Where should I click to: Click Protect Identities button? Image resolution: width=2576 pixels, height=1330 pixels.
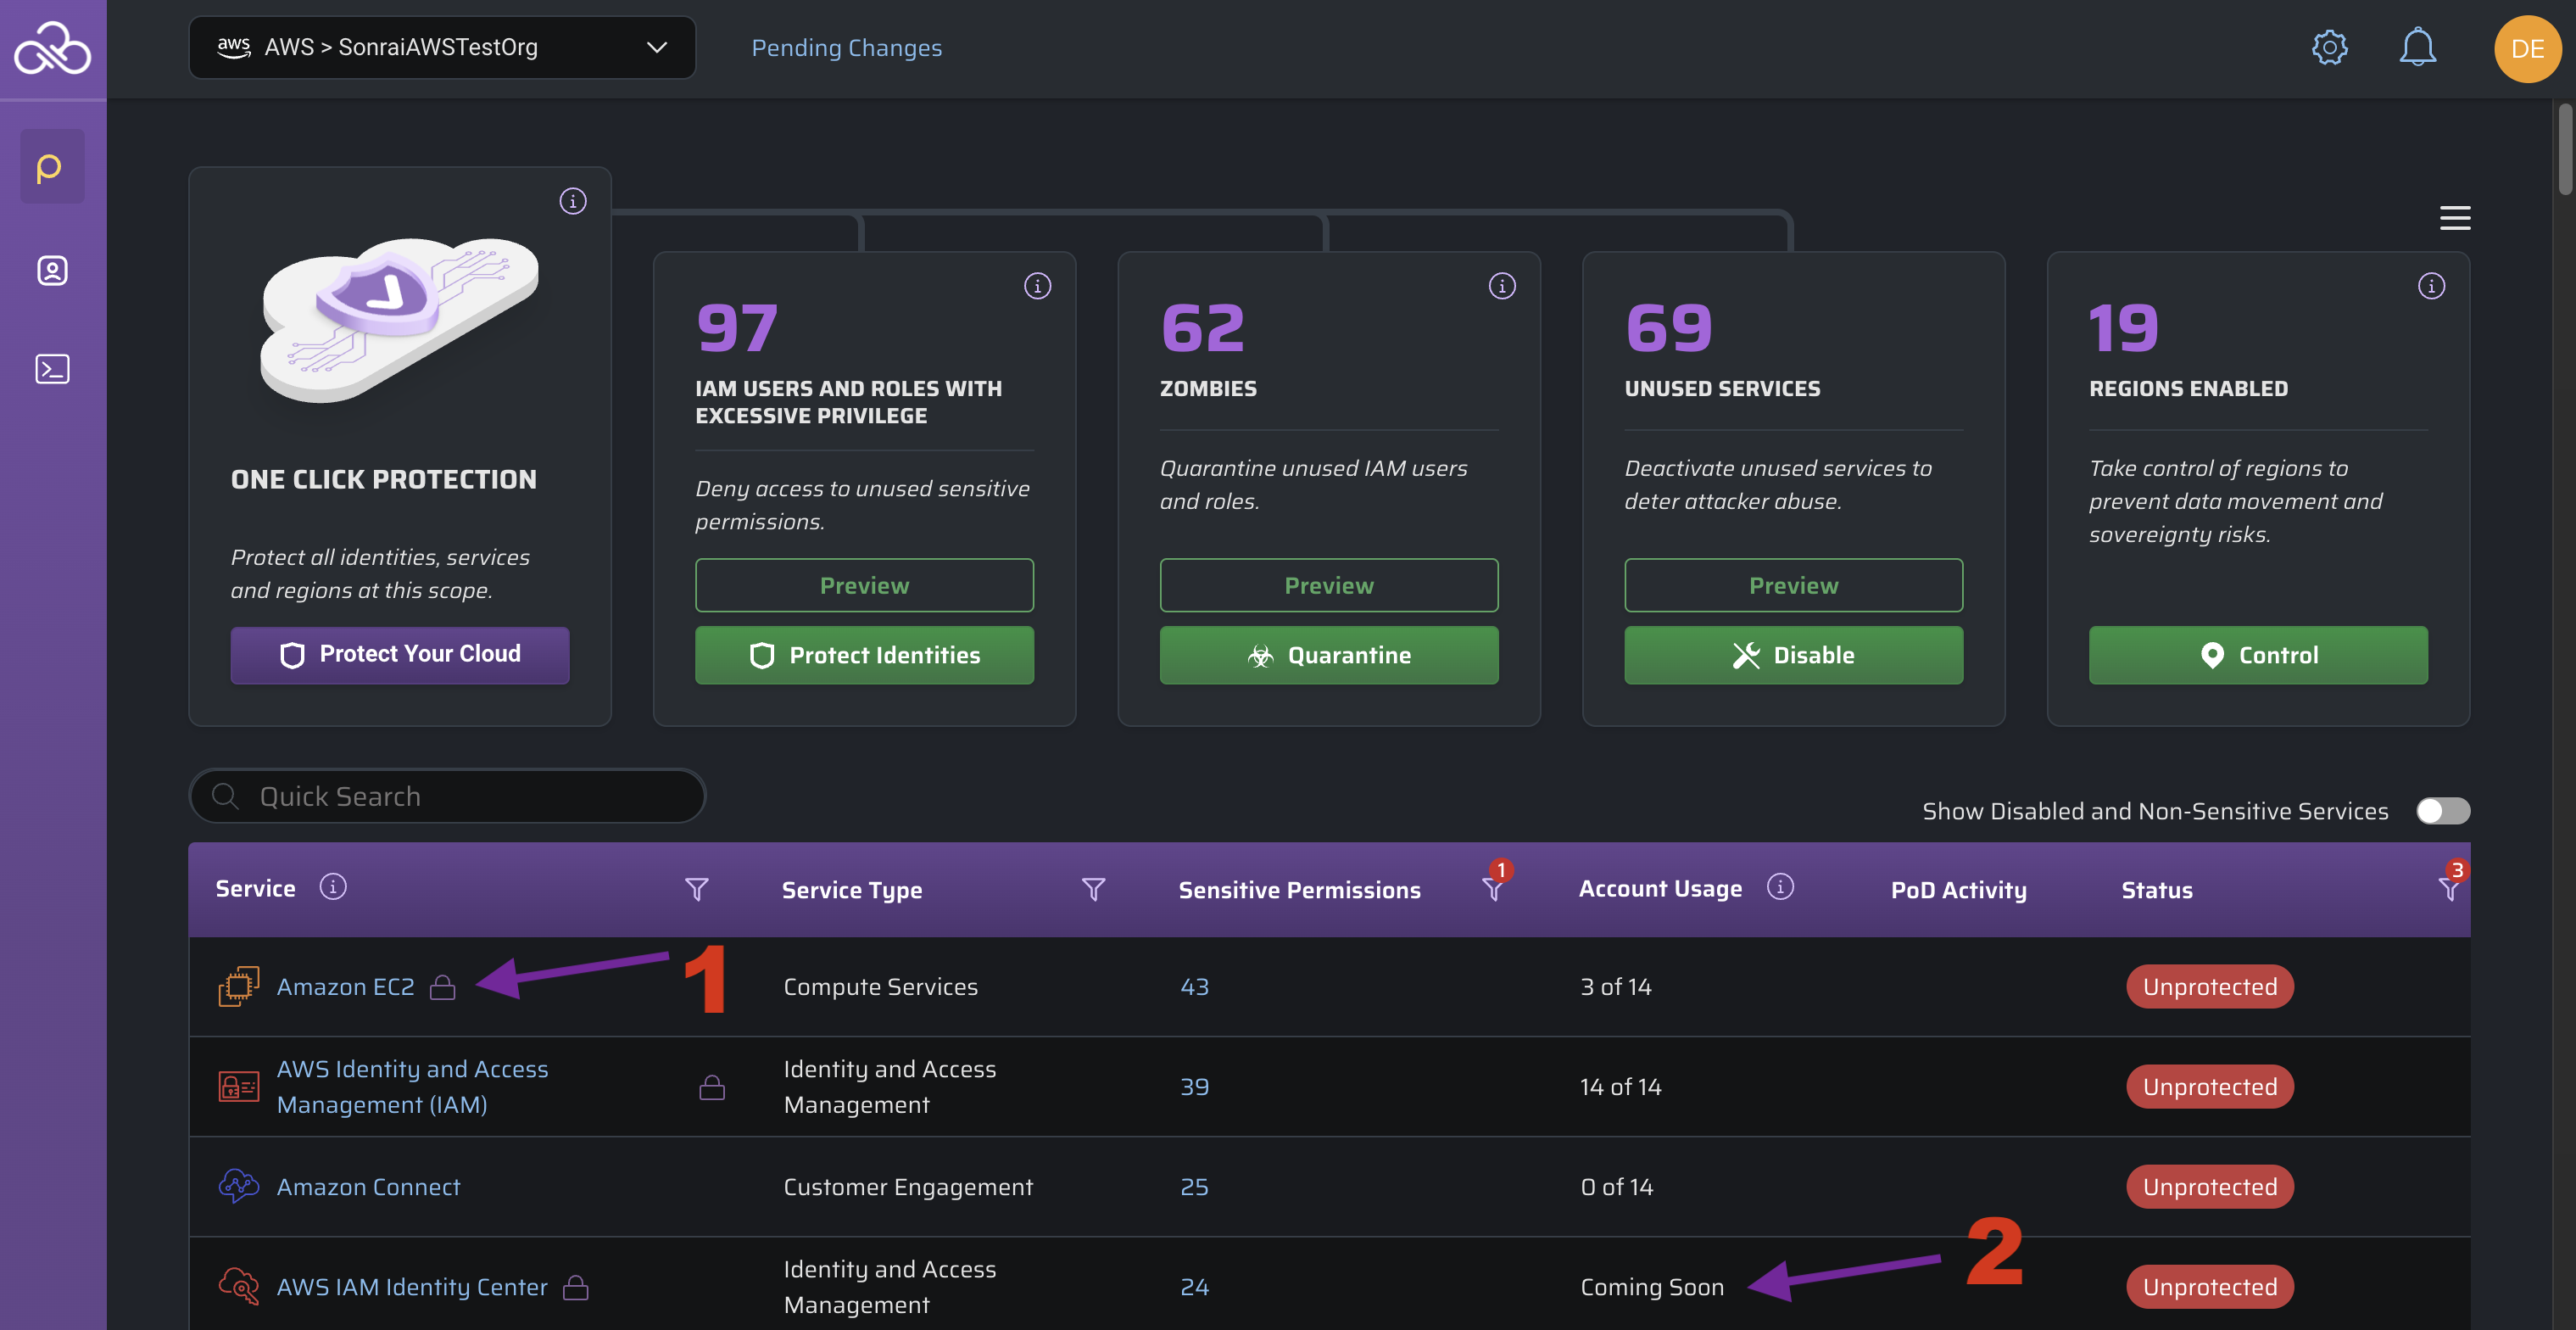pos(864,655)
